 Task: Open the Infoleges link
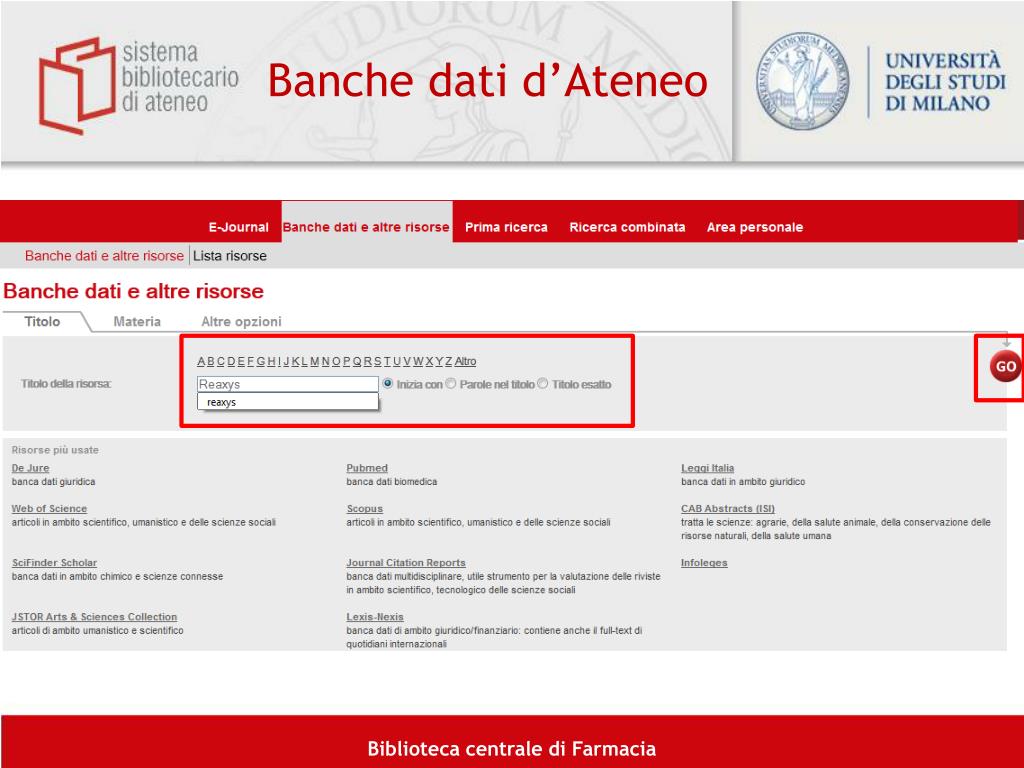(x=704, y=563)
